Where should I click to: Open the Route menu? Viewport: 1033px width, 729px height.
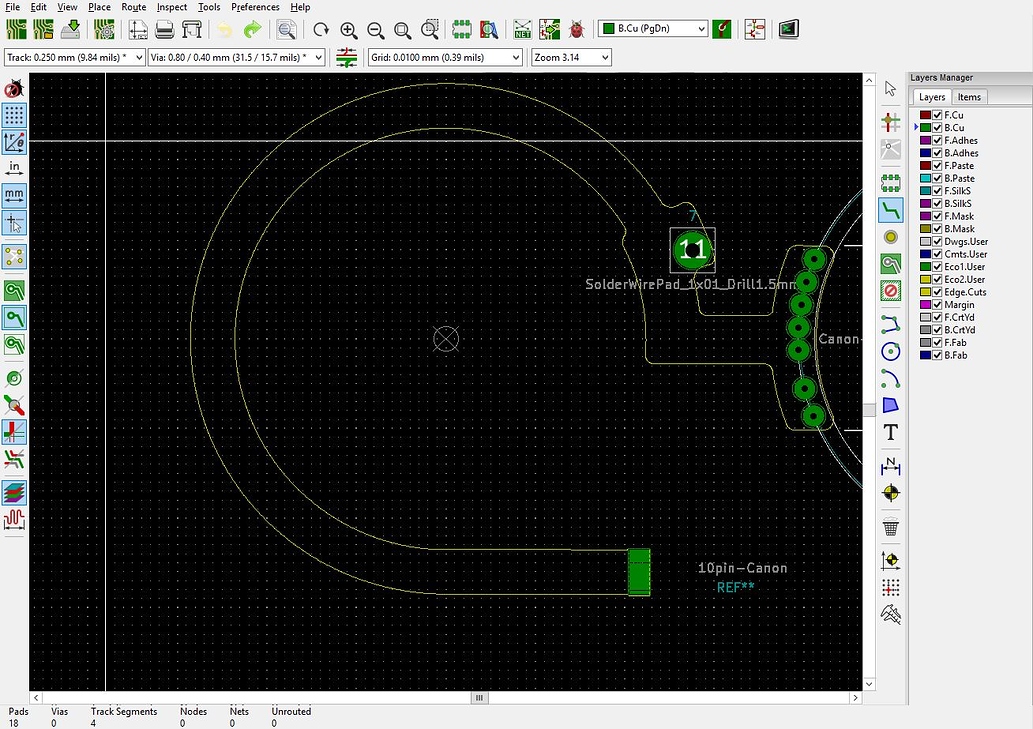133,7
